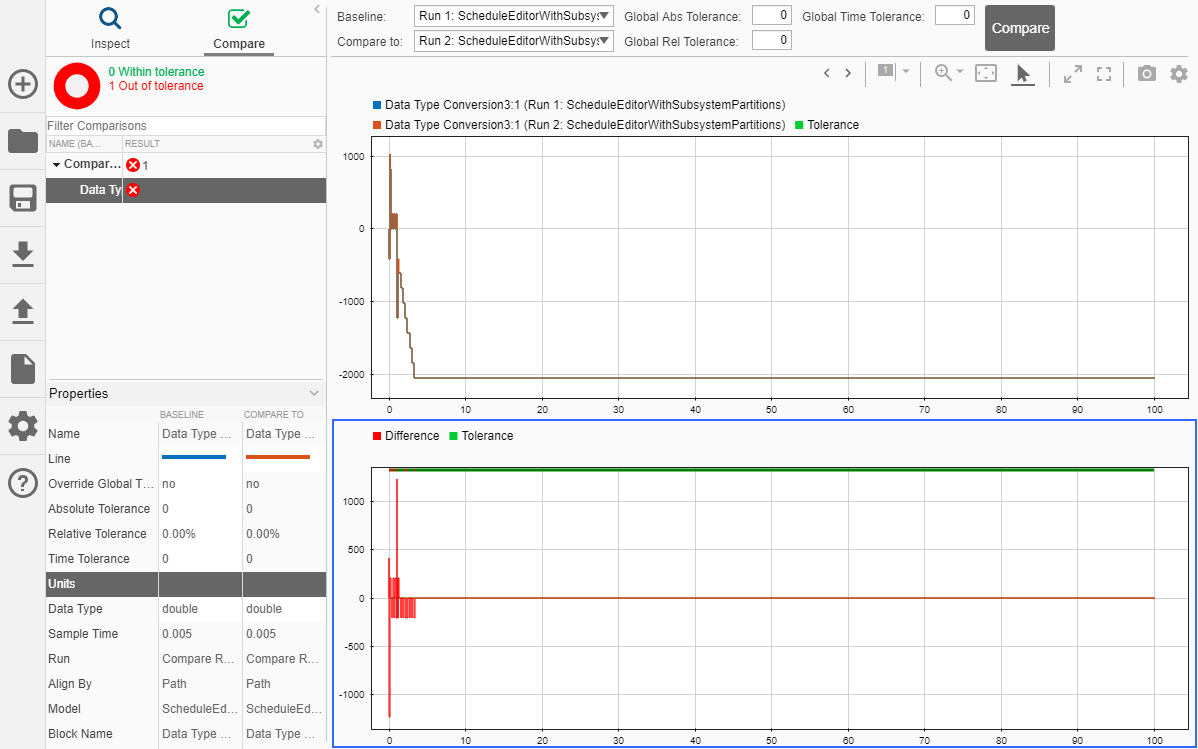Go to the next comparison arrow

pyautogui.click(x=848, y=73)
